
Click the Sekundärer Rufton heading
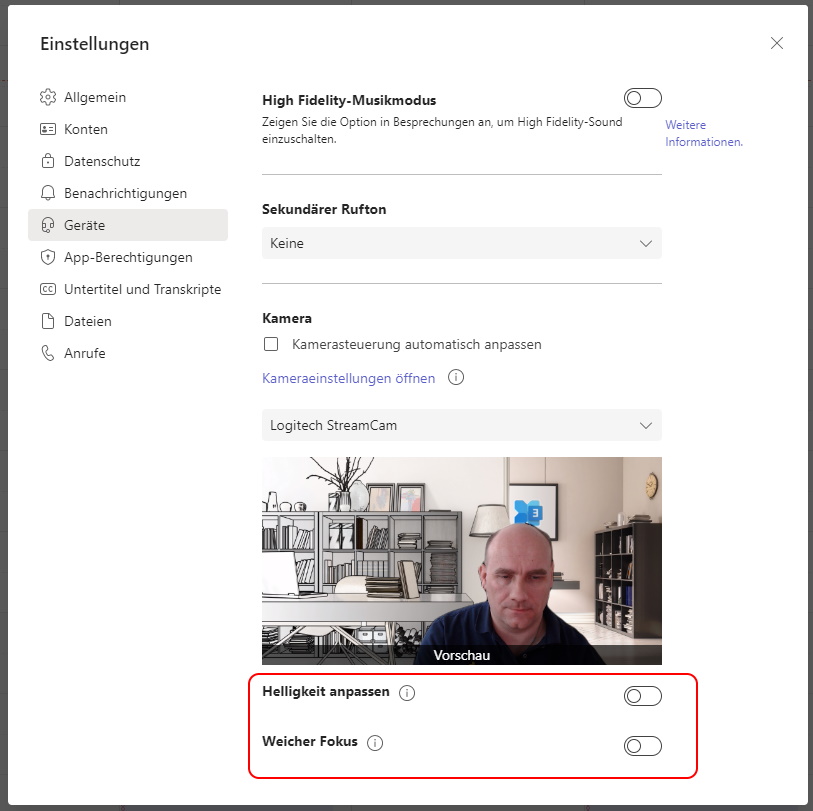click(324, 209)
